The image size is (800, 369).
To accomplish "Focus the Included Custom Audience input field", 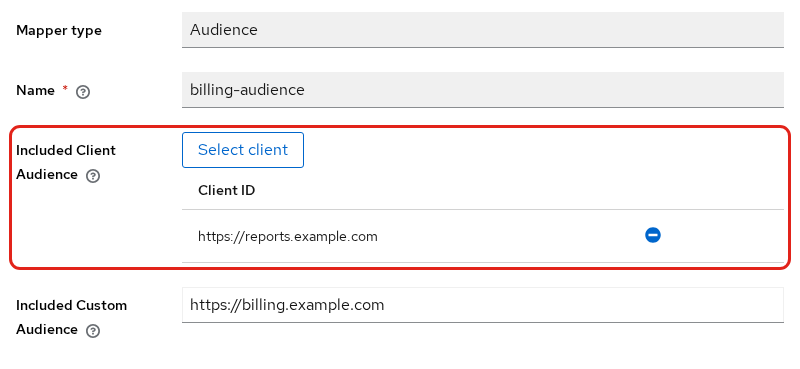I will 483,305.
